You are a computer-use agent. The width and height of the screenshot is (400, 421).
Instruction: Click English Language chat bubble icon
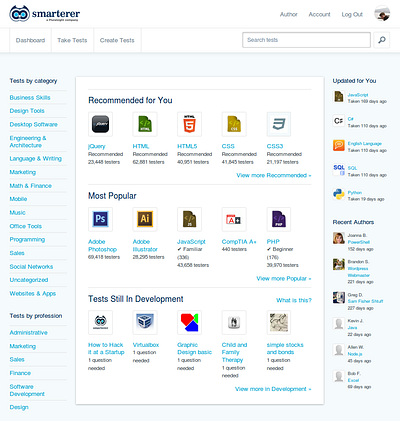339,145
